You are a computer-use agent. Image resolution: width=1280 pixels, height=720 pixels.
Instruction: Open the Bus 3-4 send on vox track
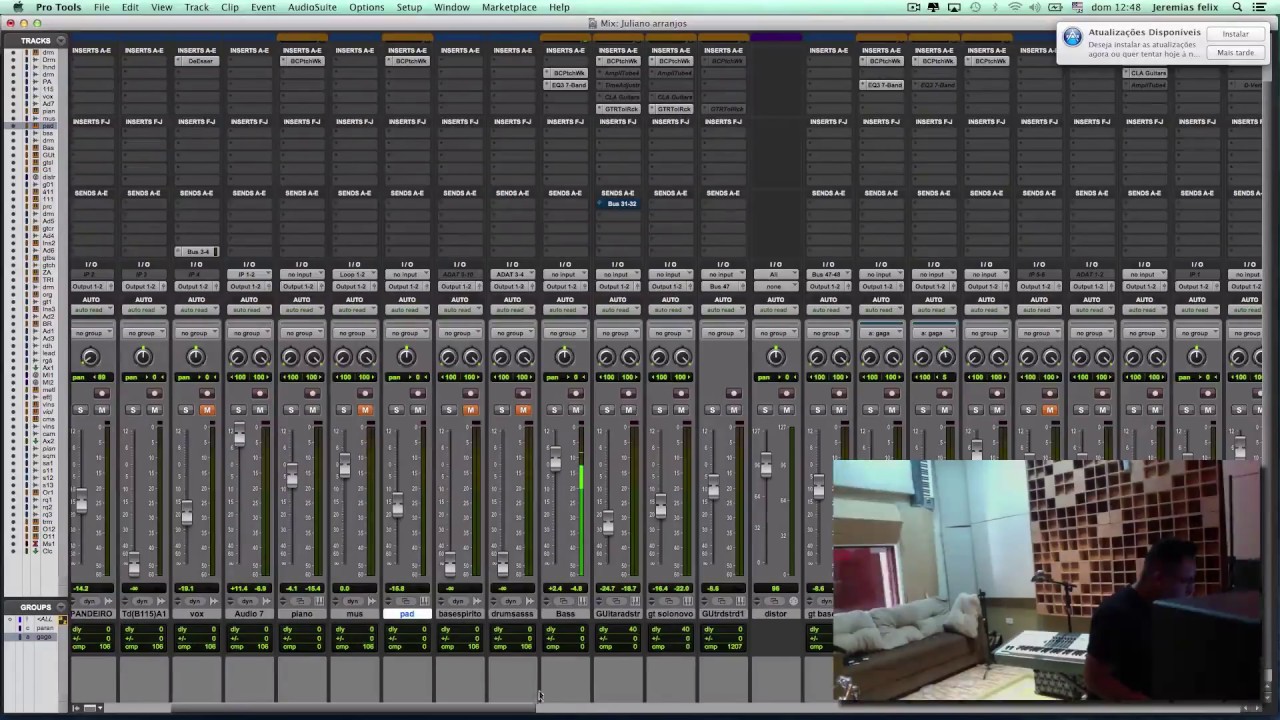click(x=197, y=252)
